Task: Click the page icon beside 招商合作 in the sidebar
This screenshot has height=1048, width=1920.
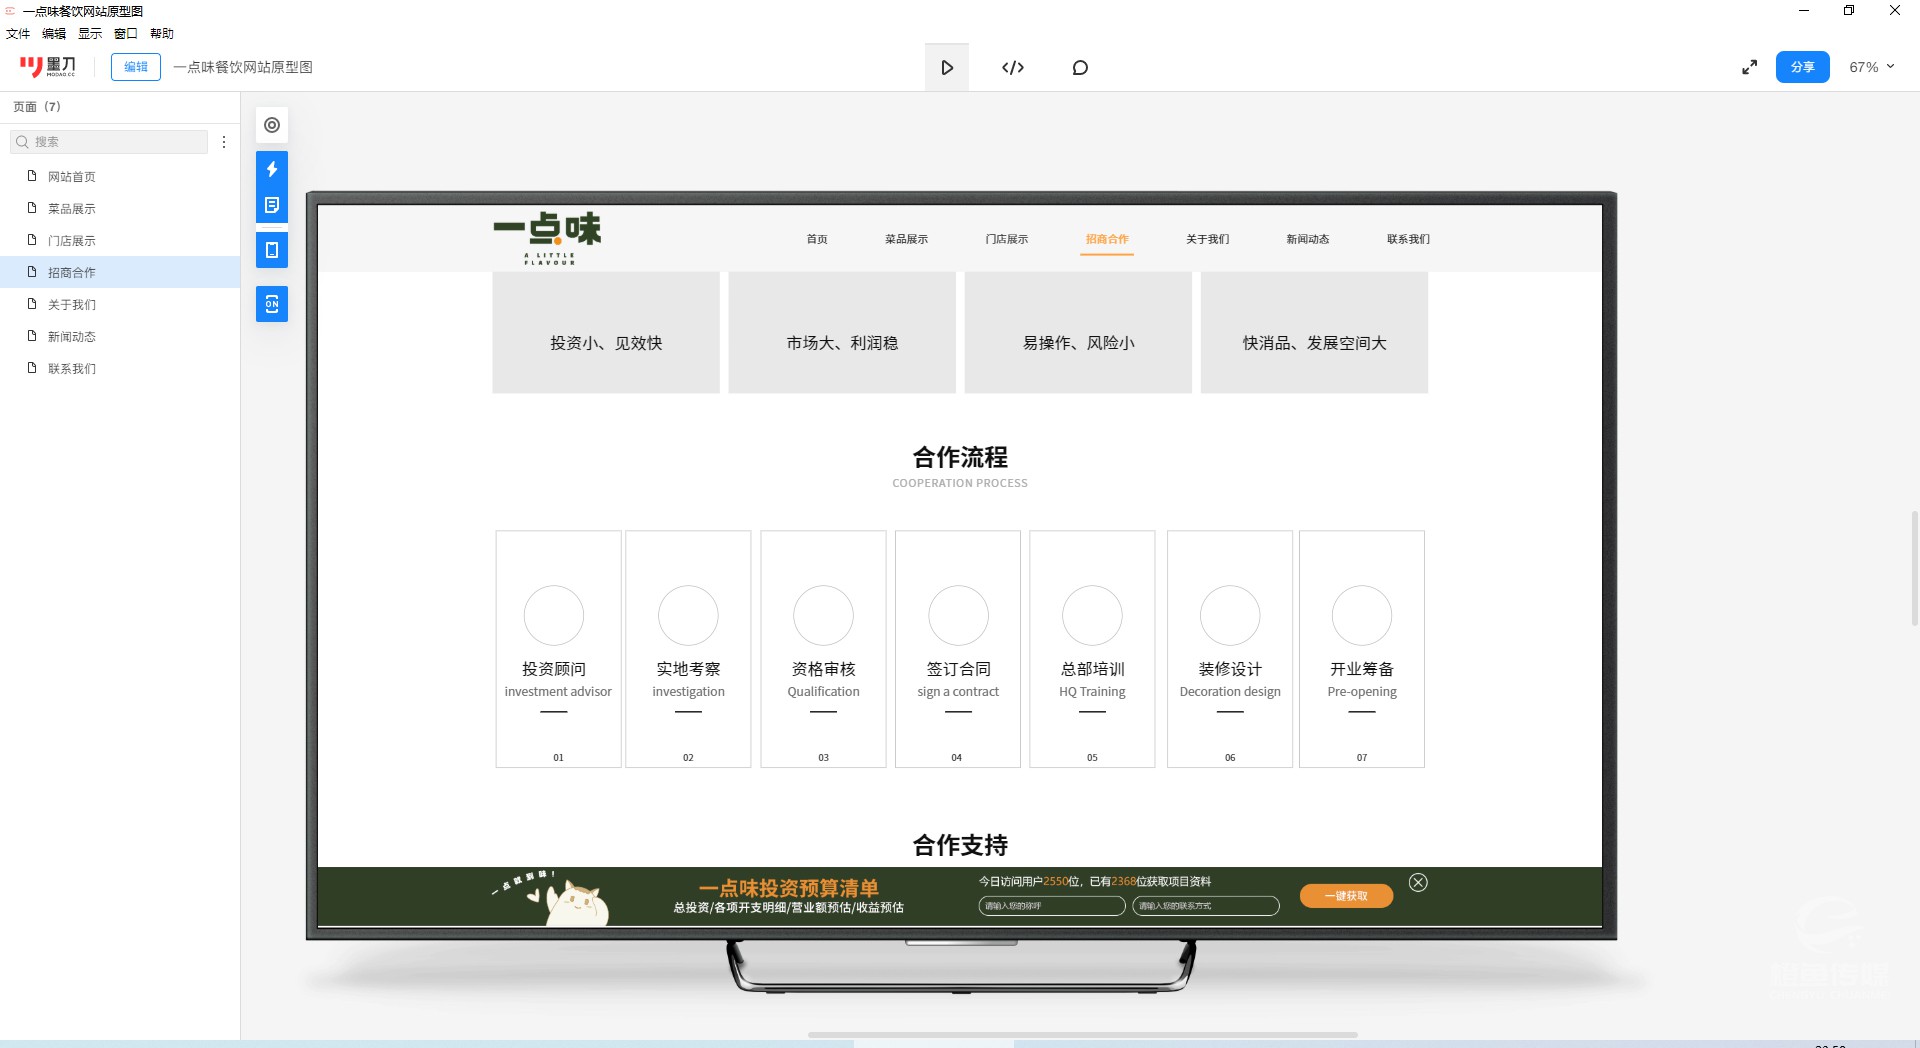Action: tap(32, 272)
